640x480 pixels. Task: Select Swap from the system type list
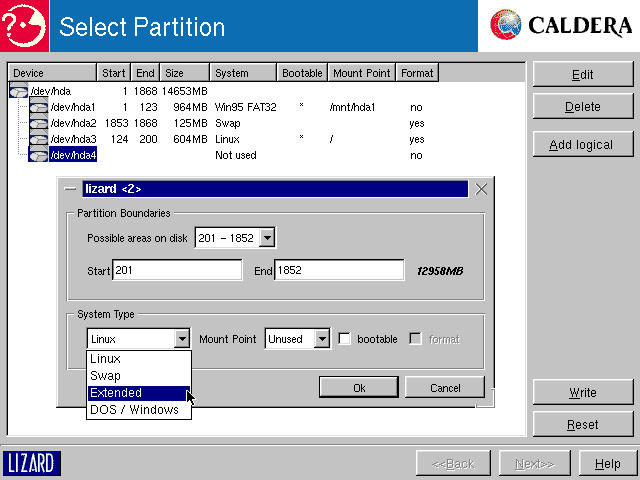(106, 376)
